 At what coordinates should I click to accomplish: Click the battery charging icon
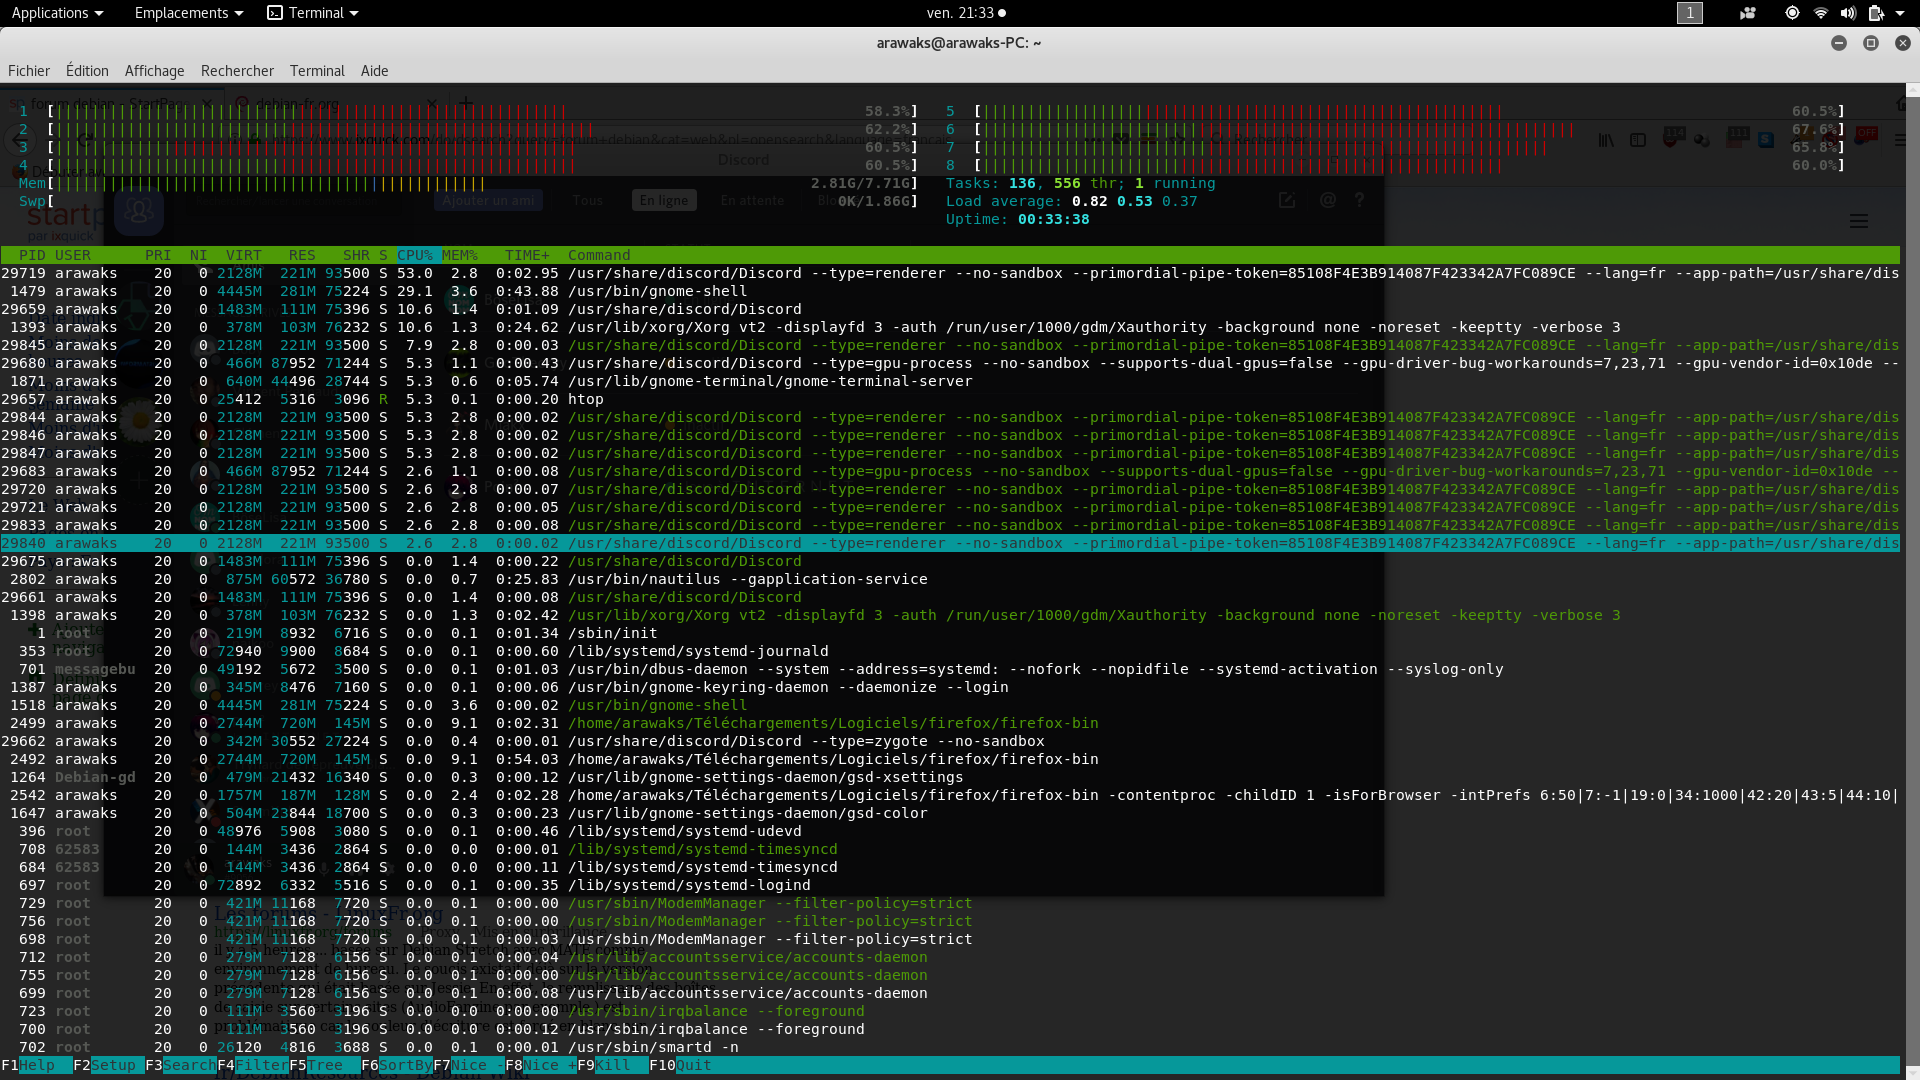(1876, 13)
